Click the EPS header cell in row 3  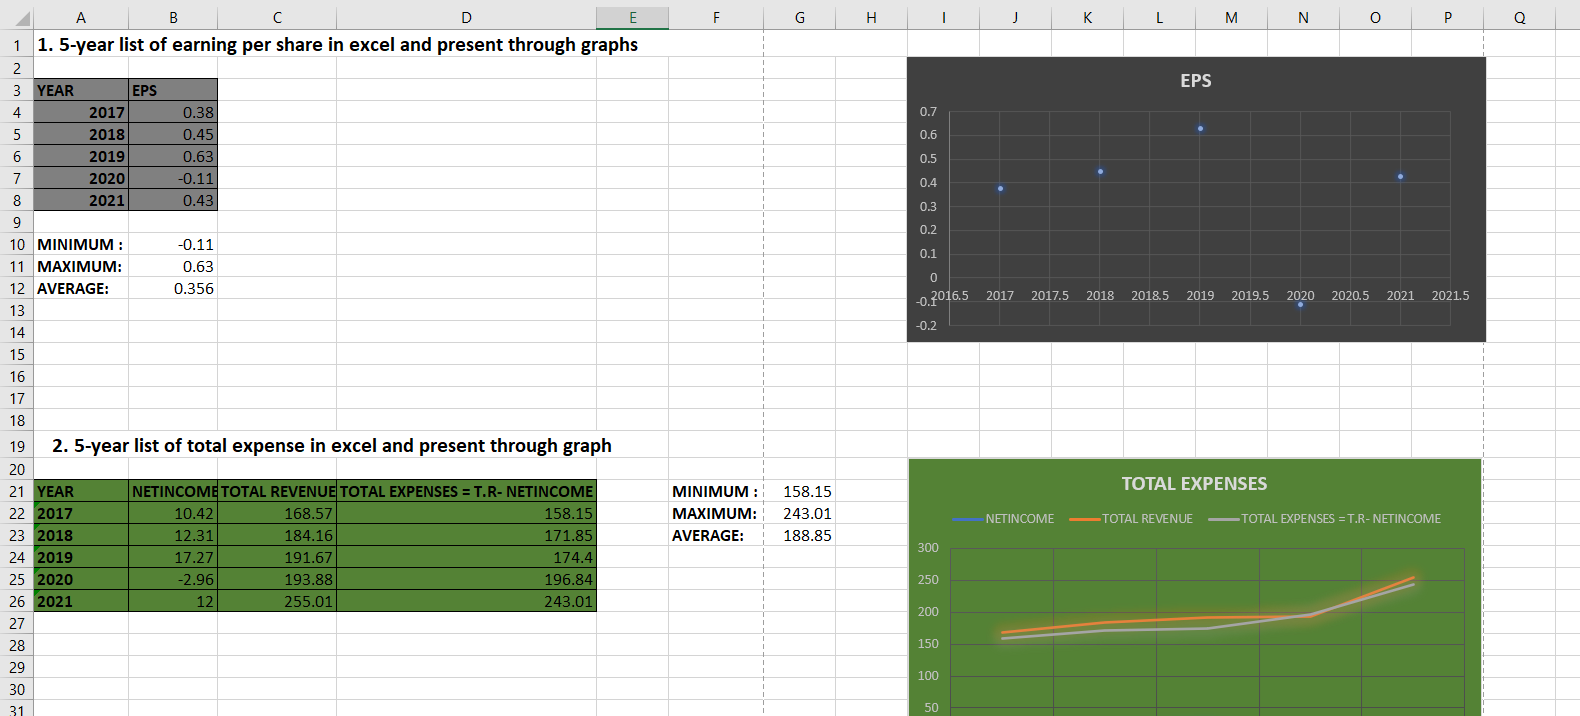click(x=173, y=90)
